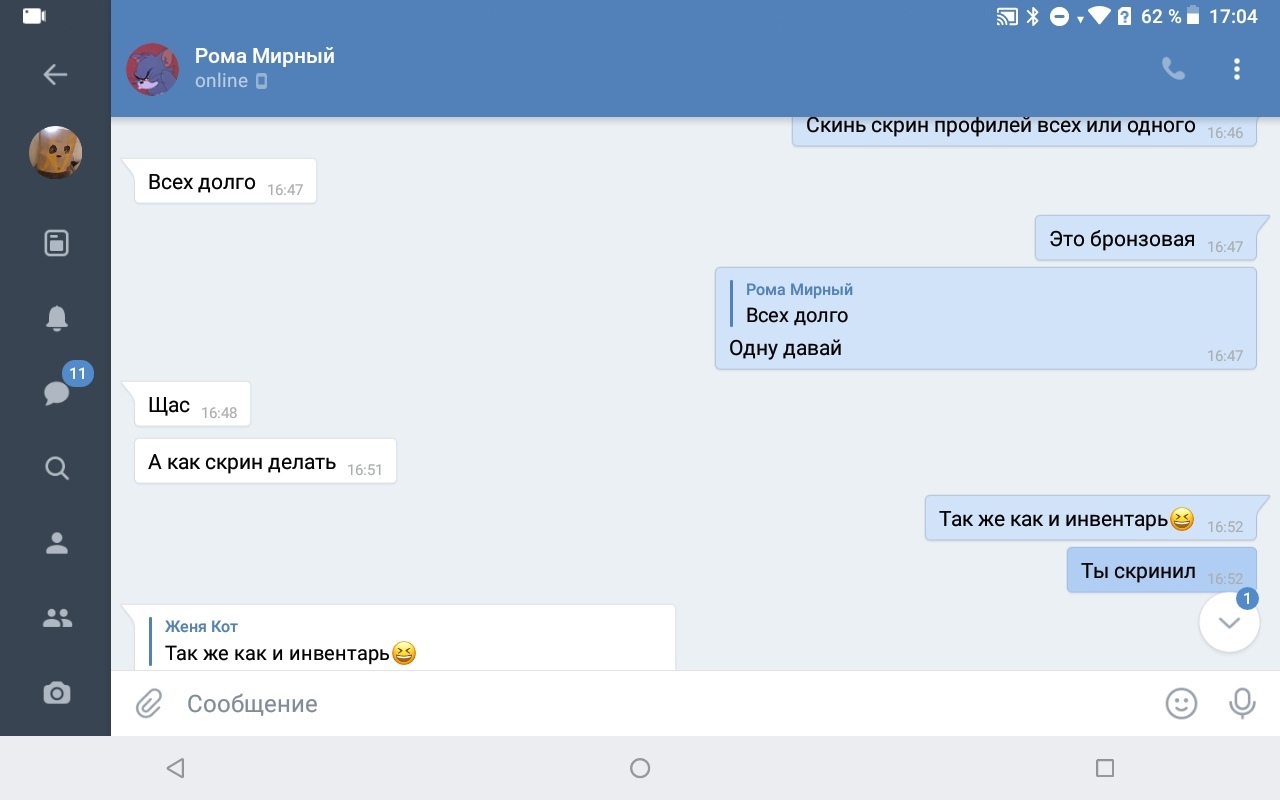Open the emoji smiley picker
1280x800 pixels.
coord(1181,704)
